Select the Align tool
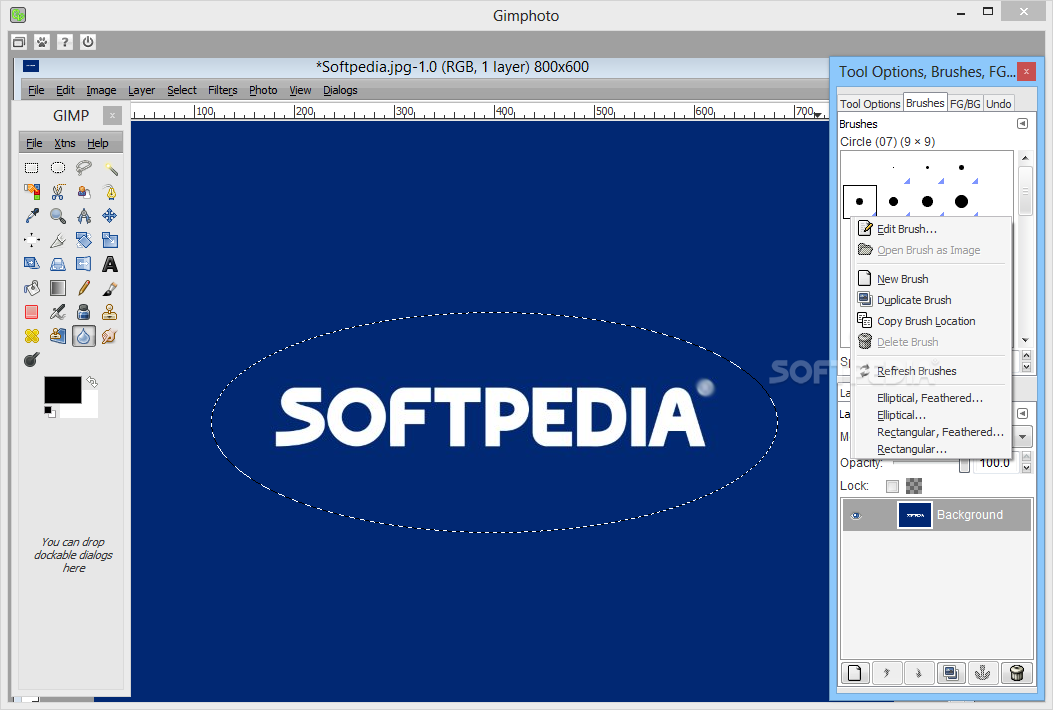Screen dimensions: 1053x710 pos(32,240)
